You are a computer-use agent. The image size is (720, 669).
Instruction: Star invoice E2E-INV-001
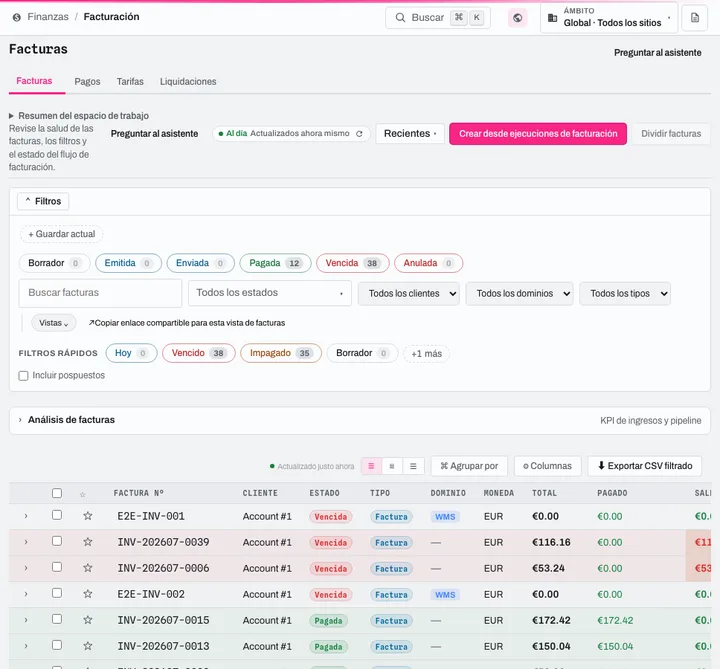88,516
